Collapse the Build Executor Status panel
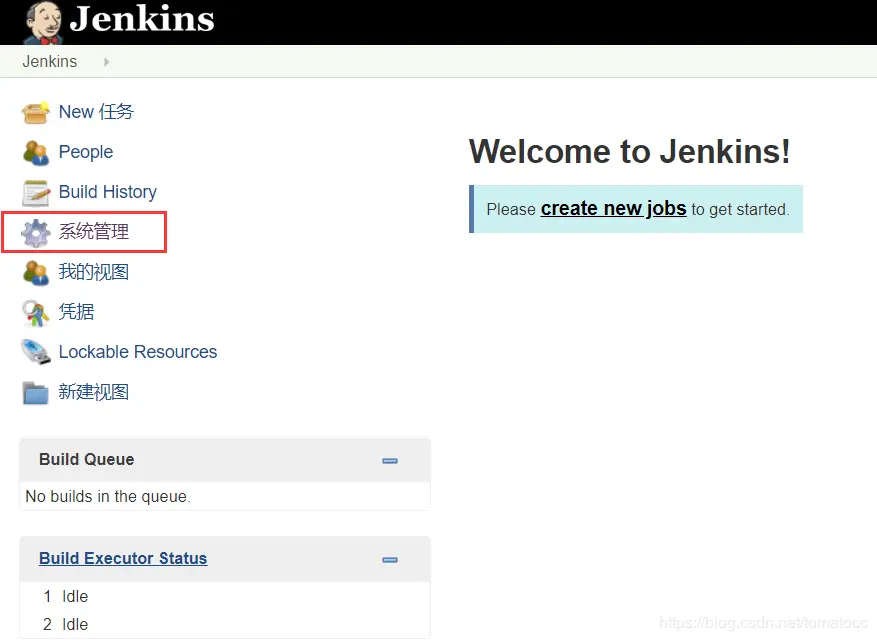Image resolution: width=877 pixels, height=641 pixels. click(390, 560)
